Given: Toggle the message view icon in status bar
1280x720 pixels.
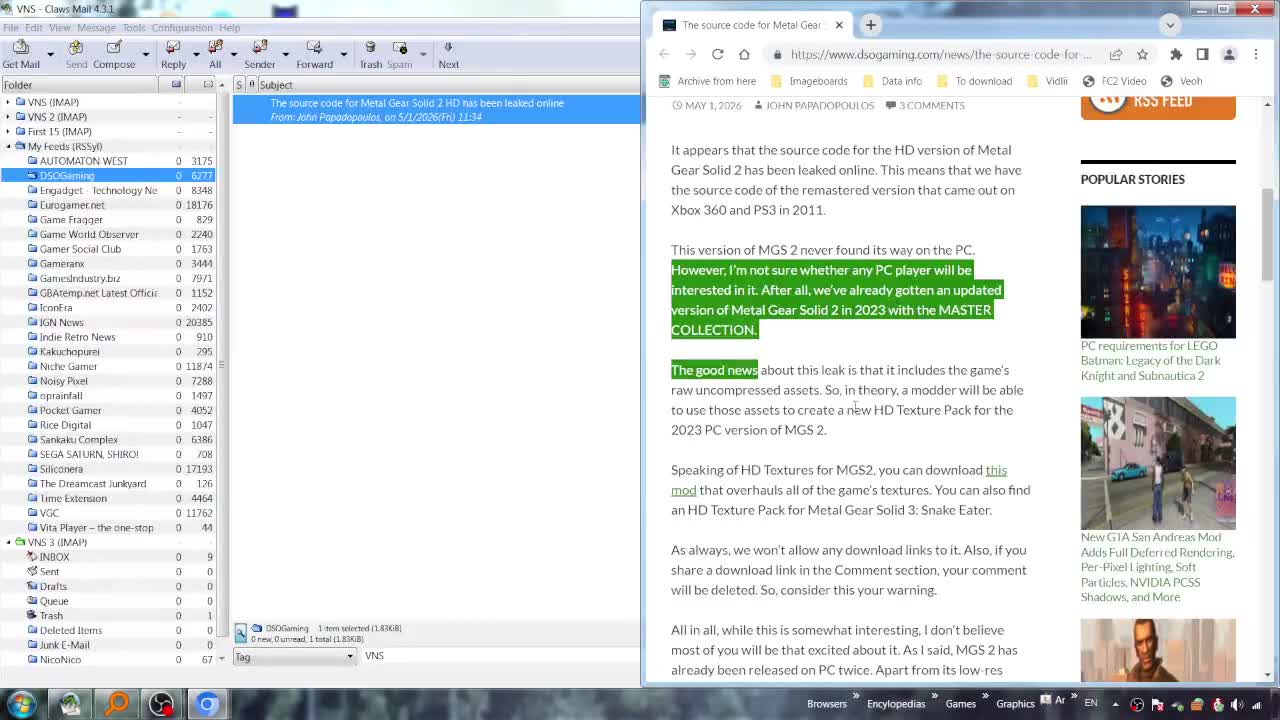Looking at the screenshot, I should (241, 632).
